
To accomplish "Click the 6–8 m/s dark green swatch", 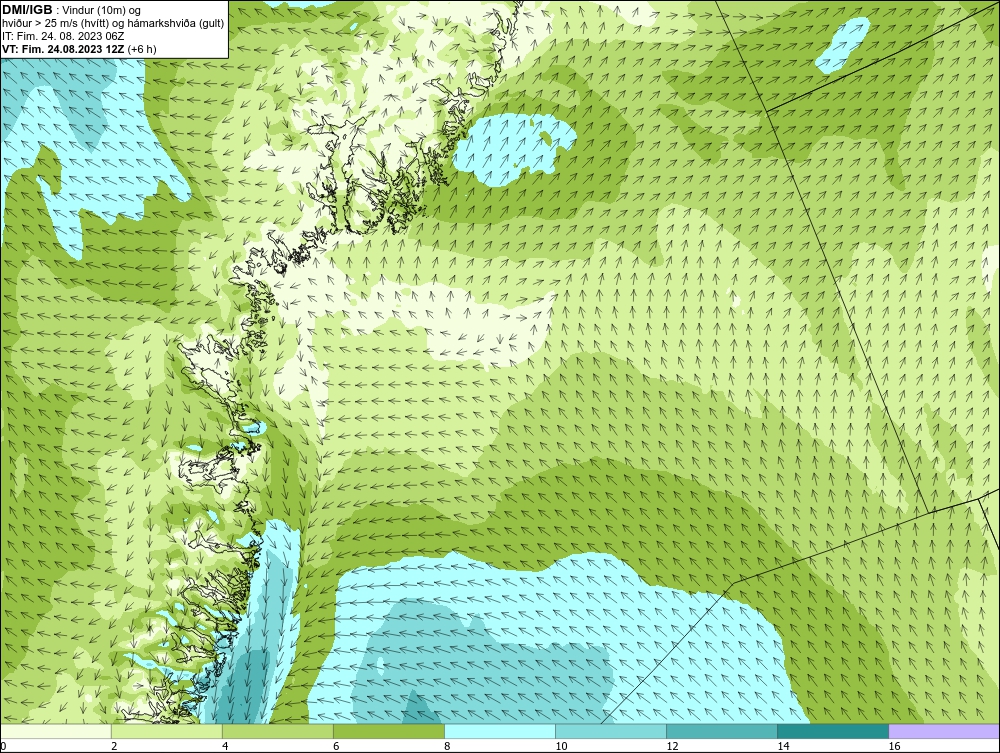I will coord(389,731).
